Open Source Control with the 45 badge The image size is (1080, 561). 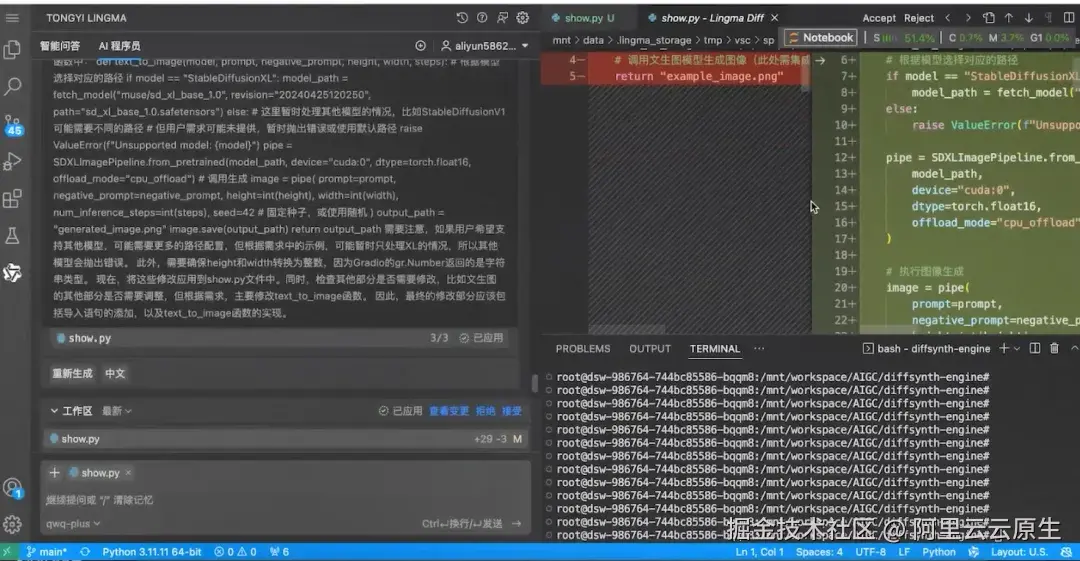tap(12, 125)
